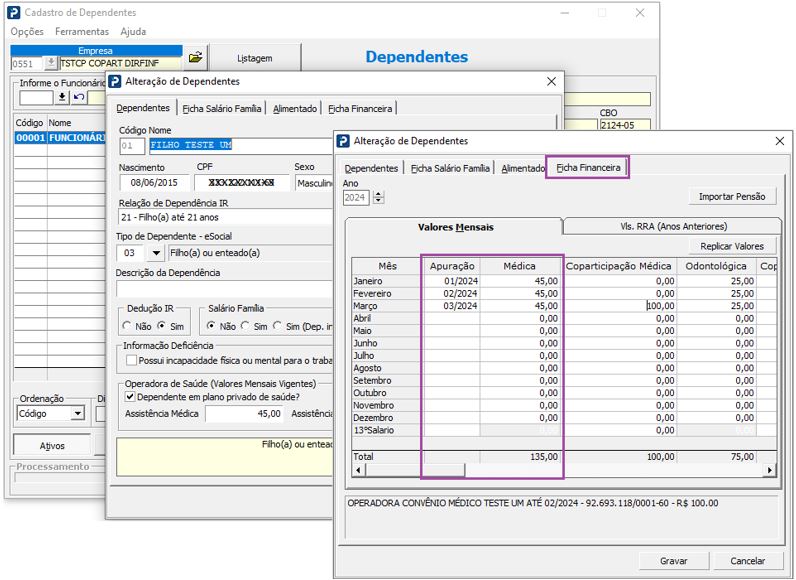Select the Dedução IR Não radio button
The height and width of the screenshot is (580, 796).
click(x=127, y=326)
